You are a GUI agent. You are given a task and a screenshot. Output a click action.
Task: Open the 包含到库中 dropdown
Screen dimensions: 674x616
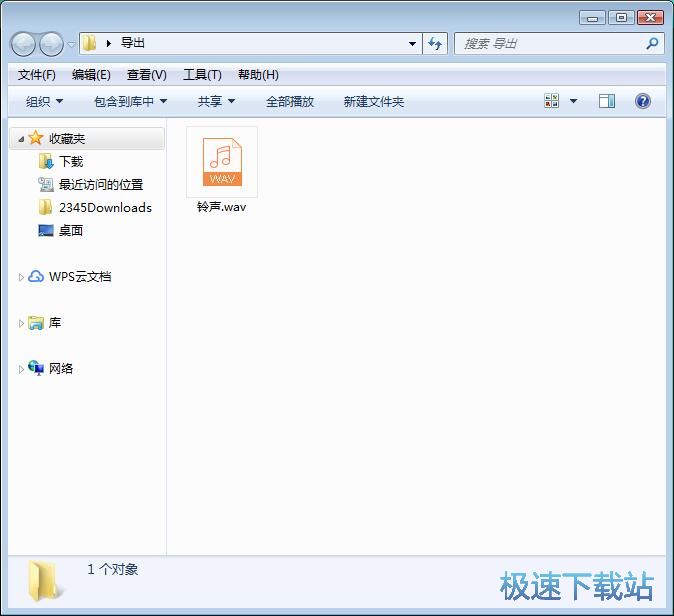click(x=130, y=101)
